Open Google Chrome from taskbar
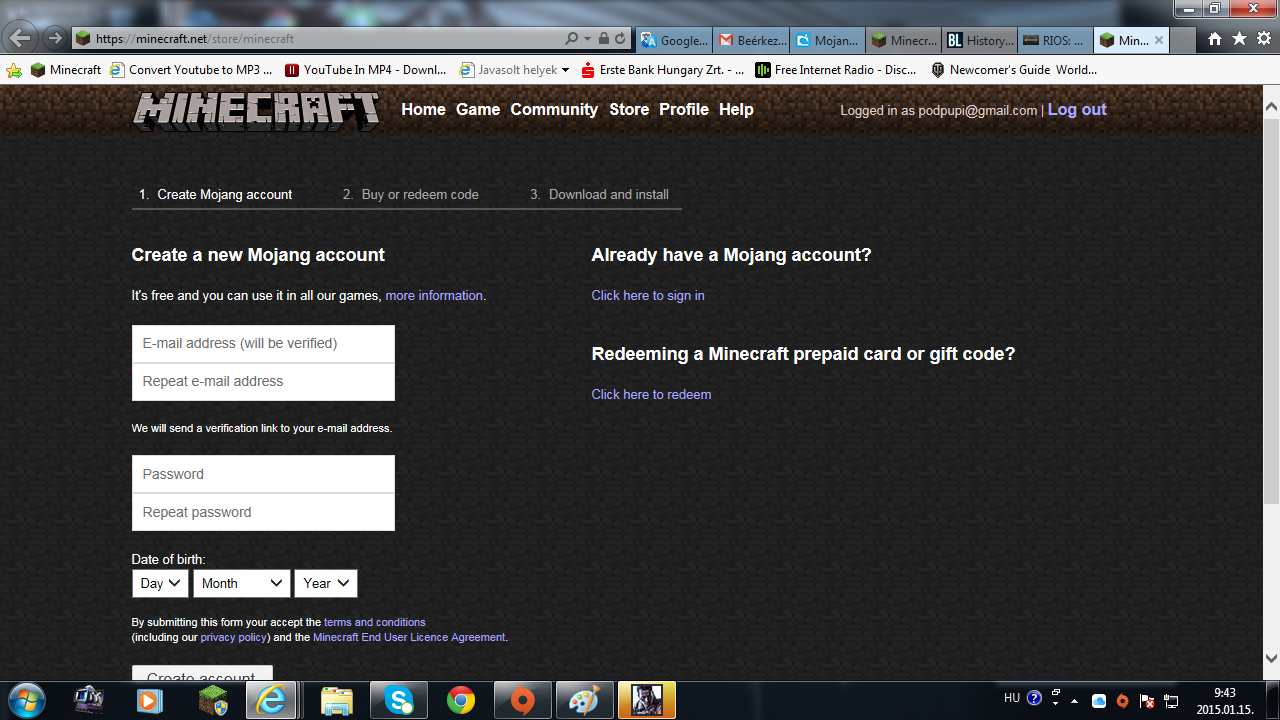Screen dimensions: 1280x720 pyautogui.click(x=461, y=701)
